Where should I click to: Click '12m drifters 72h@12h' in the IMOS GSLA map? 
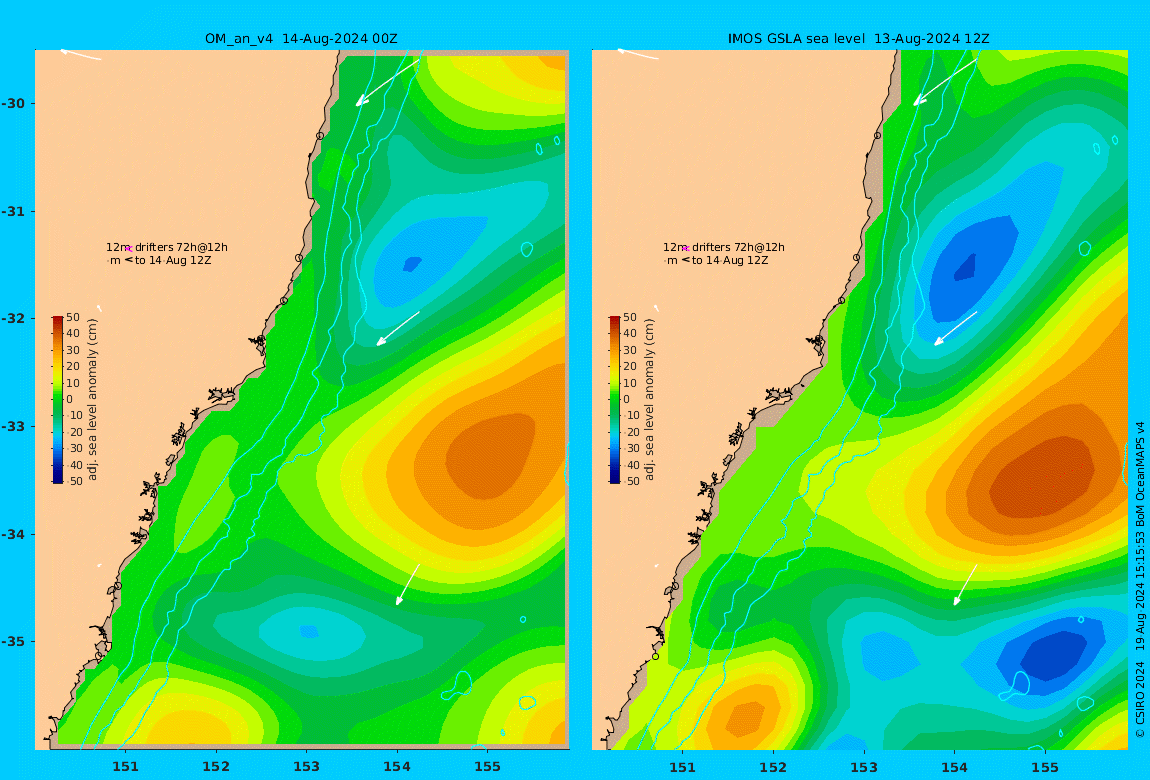[724, 247]
